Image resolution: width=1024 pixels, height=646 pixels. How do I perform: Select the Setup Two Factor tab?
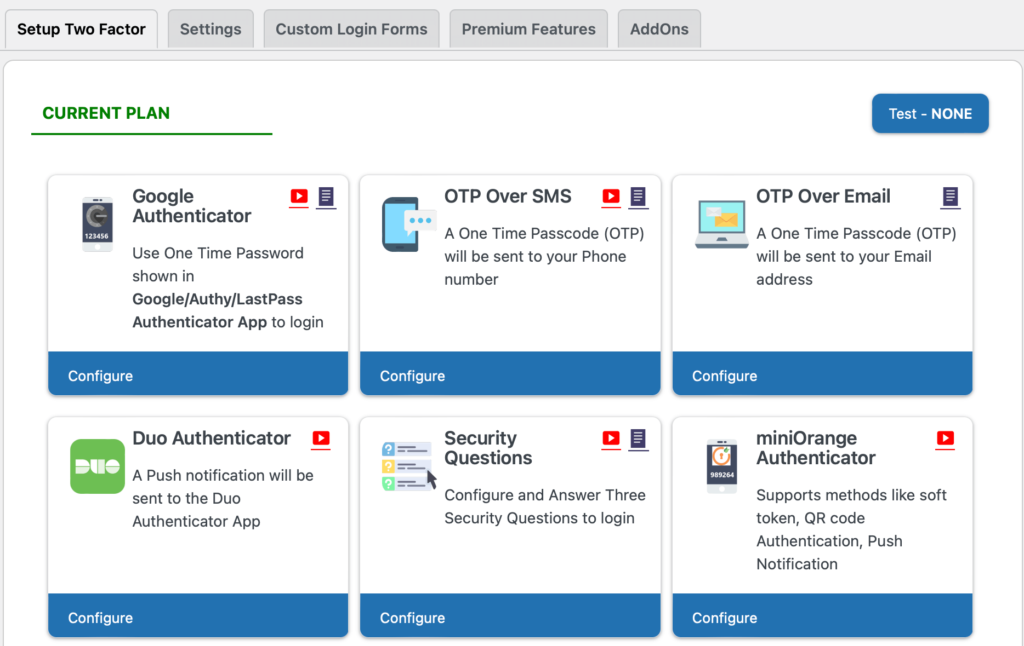tap(81, 29)
